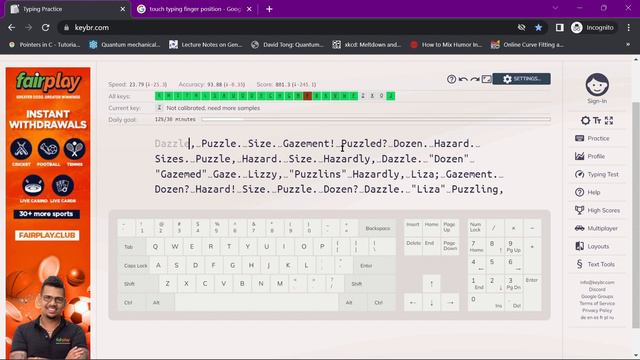Open the browser side panel icon
Viewport: 640px width, 360px height.
[560, 27]
